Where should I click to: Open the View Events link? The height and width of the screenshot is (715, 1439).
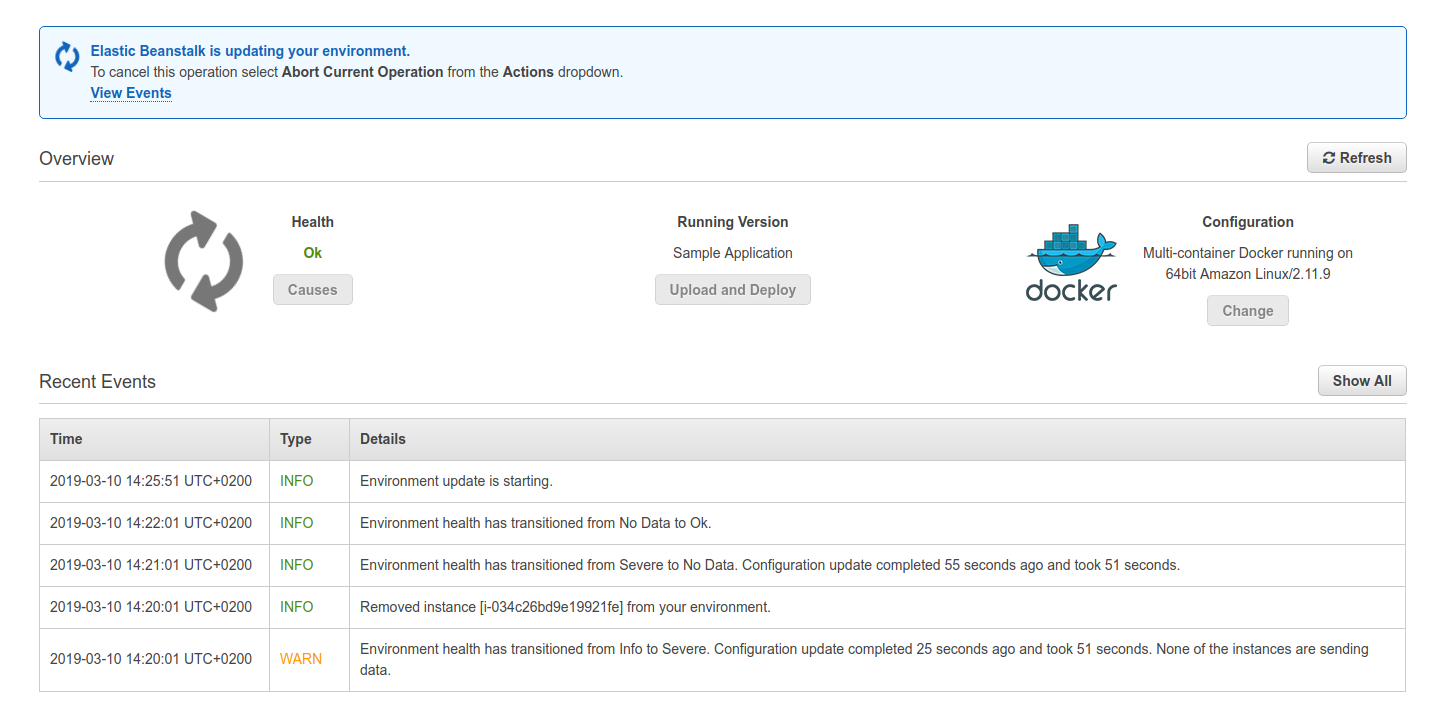(131, 93)
